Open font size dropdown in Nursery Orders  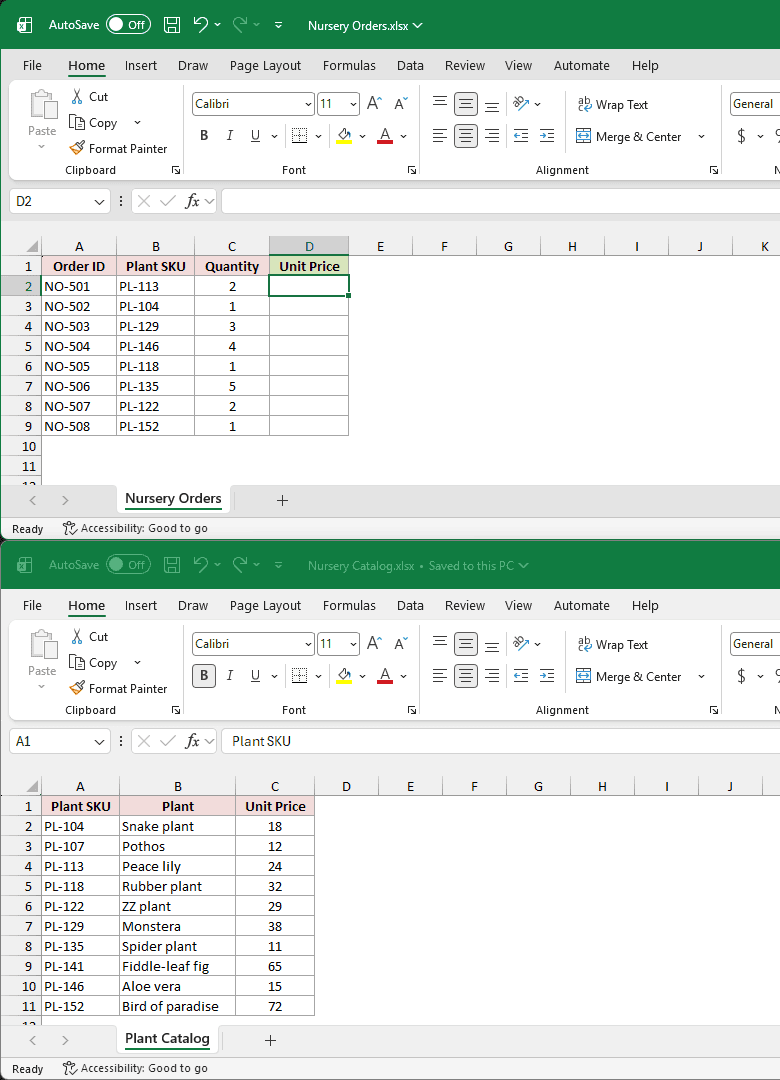[353, 104]
